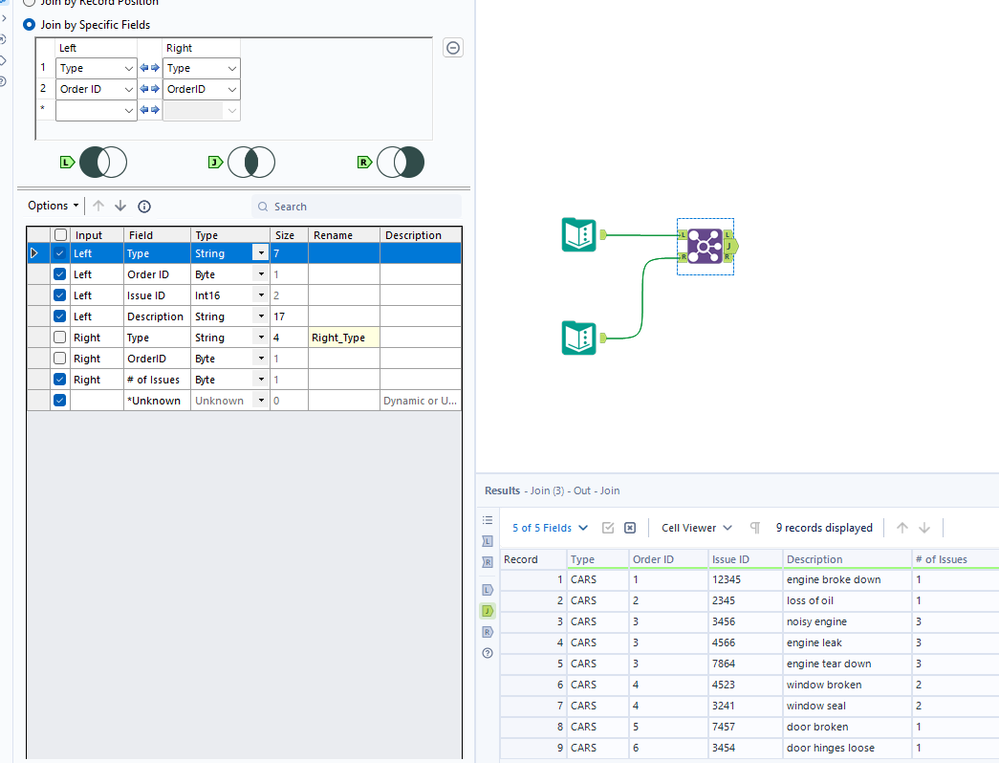
Task: Show the R output anchor data in Results
Action: [x=488, y=632]
